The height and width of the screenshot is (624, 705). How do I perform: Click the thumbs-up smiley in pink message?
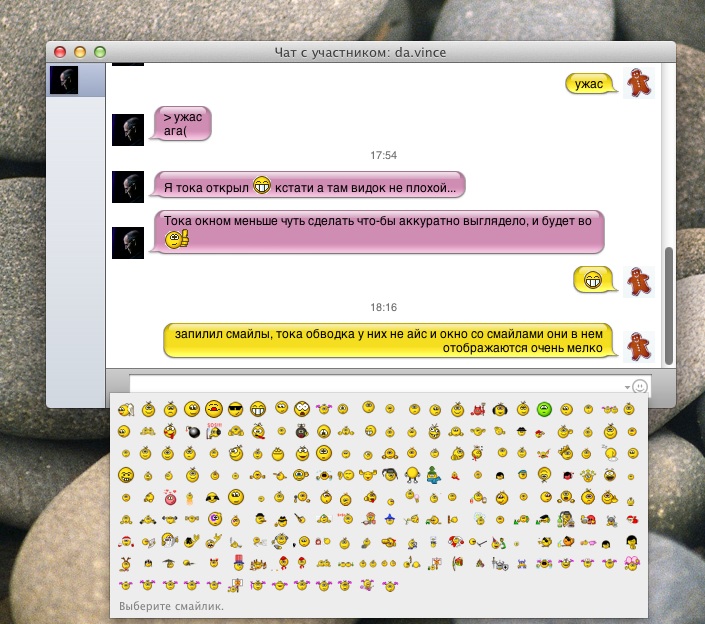[x=176, y=239]
